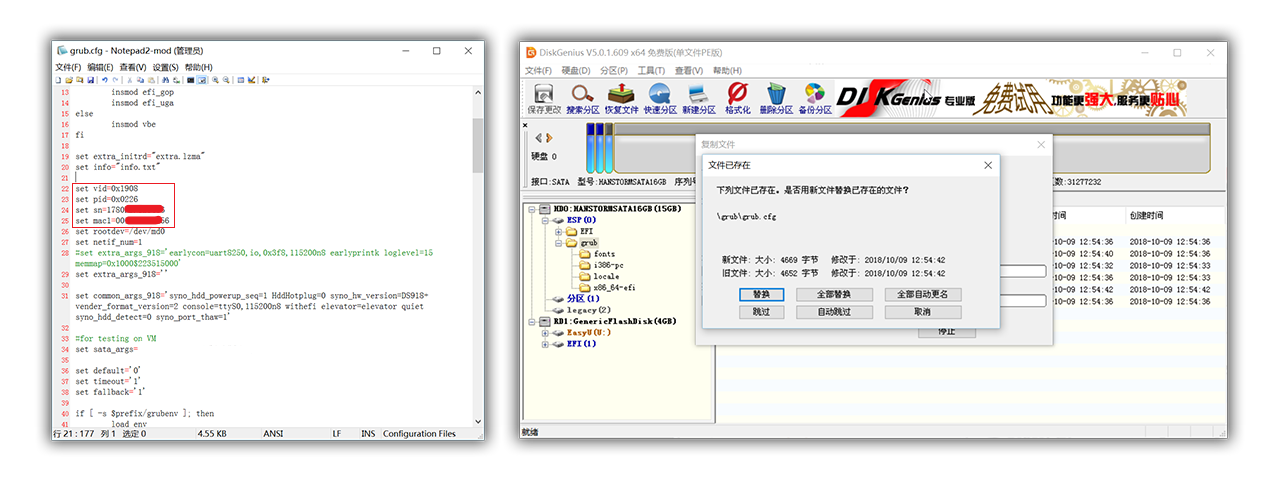This screenshot has height=480, width=1280.
Task: Click the line 'set vid=0x1908' in editor
Action: click(x=106, y=188)
